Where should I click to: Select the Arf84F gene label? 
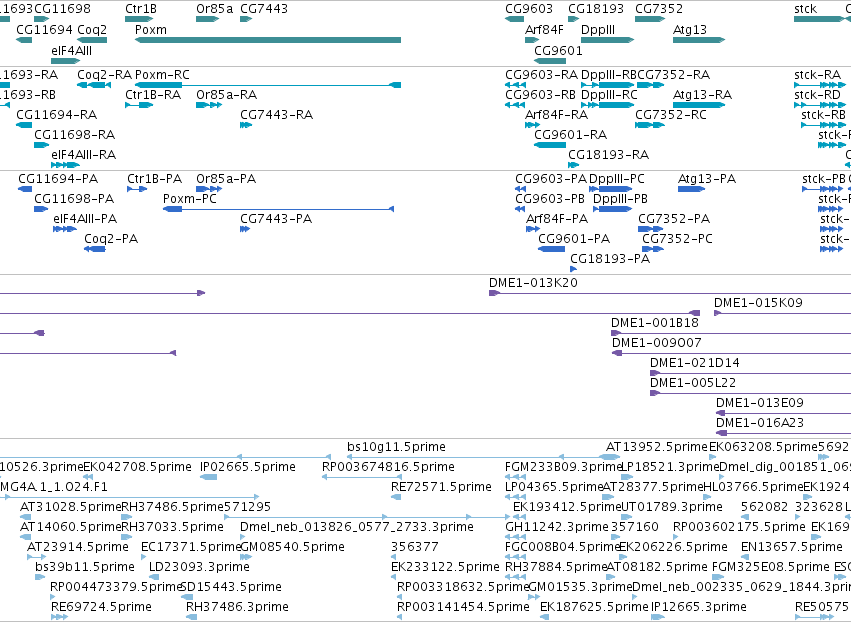[544, 30]
